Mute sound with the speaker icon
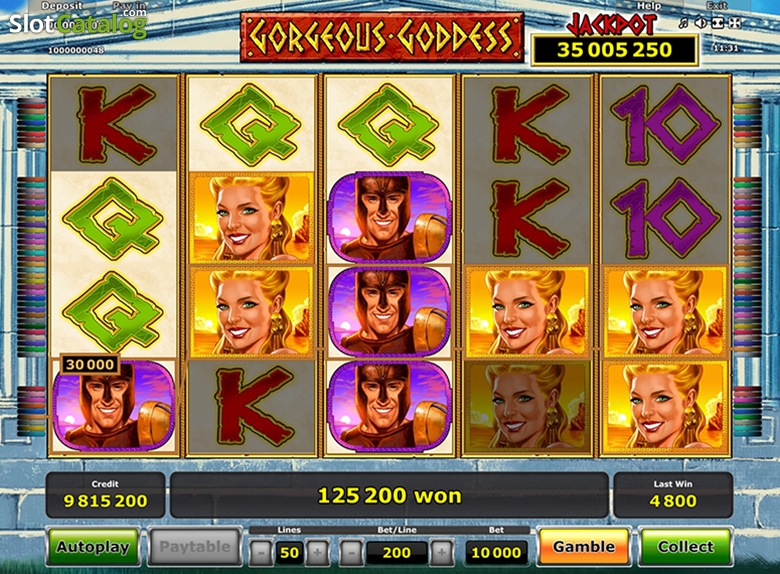 pyautogui.click(x=700, y=22)
